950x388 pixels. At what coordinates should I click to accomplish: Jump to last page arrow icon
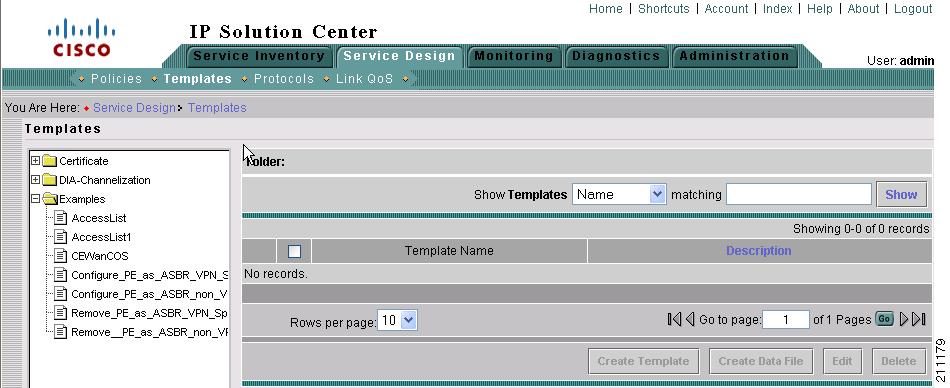point(918,319)
